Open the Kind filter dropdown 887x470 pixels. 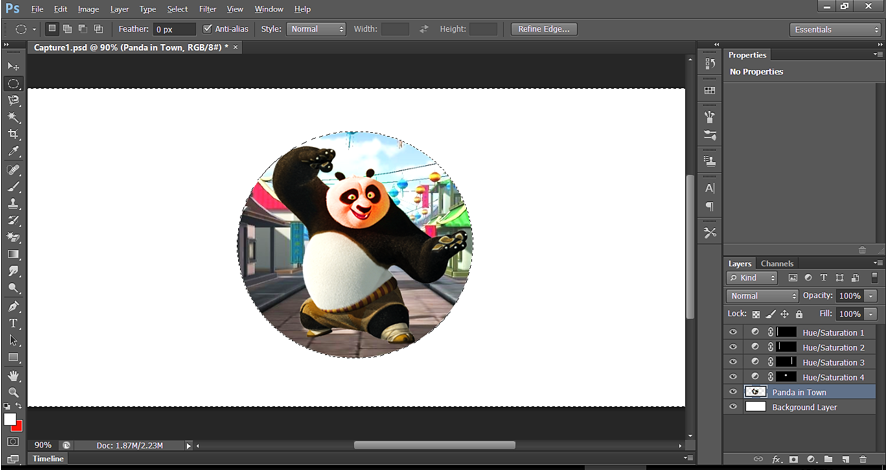752,278
